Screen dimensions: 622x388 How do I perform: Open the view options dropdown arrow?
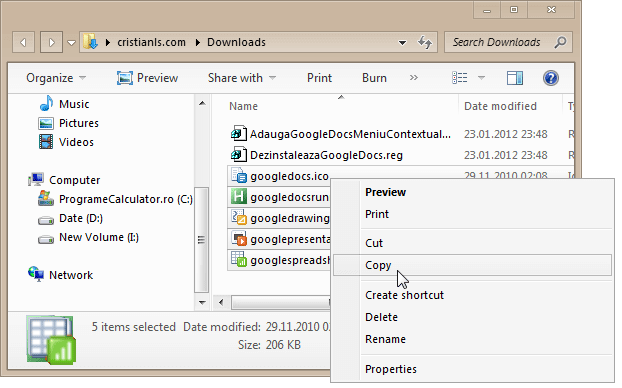[481, 78]
